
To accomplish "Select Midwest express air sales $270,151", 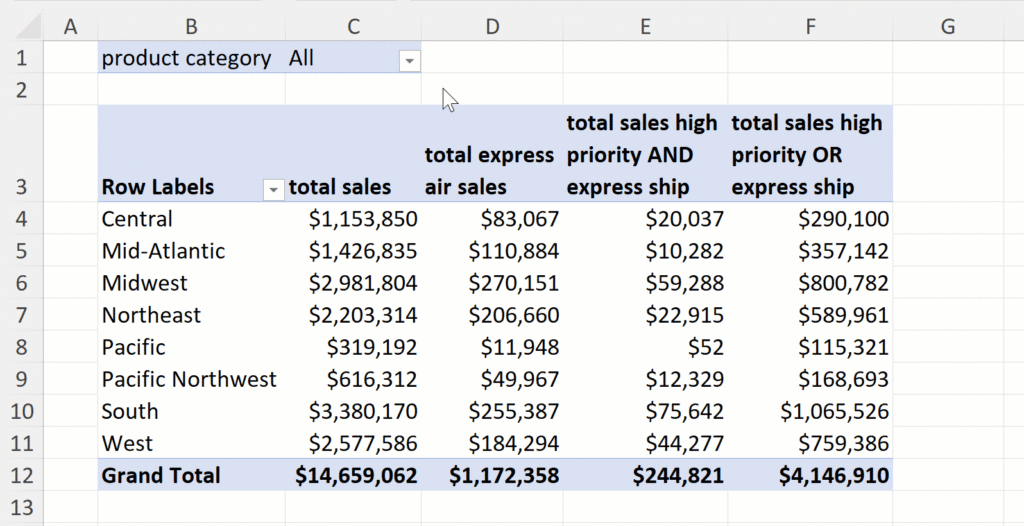I will pos(514,283).
